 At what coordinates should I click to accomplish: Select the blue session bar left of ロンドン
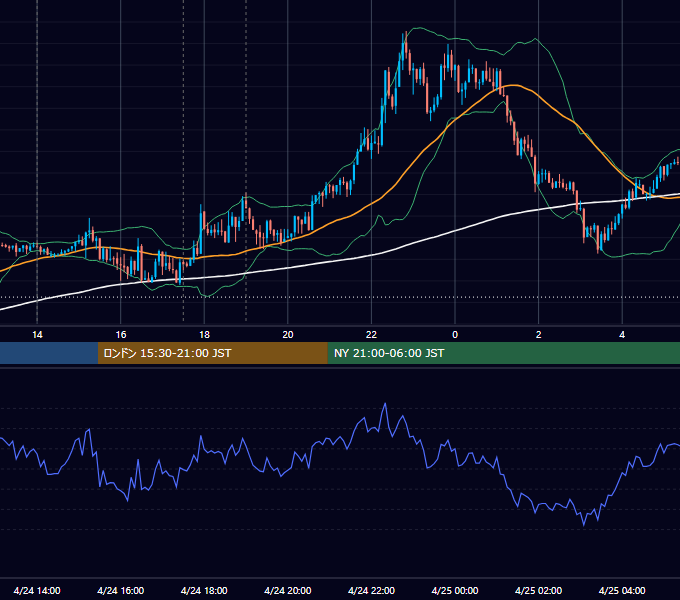point(49,353)
